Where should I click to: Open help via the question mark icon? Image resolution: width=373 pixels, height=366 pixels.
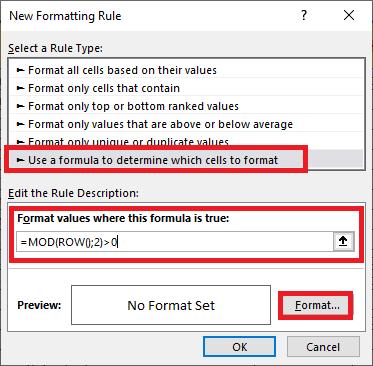click(x=304, y=16)
